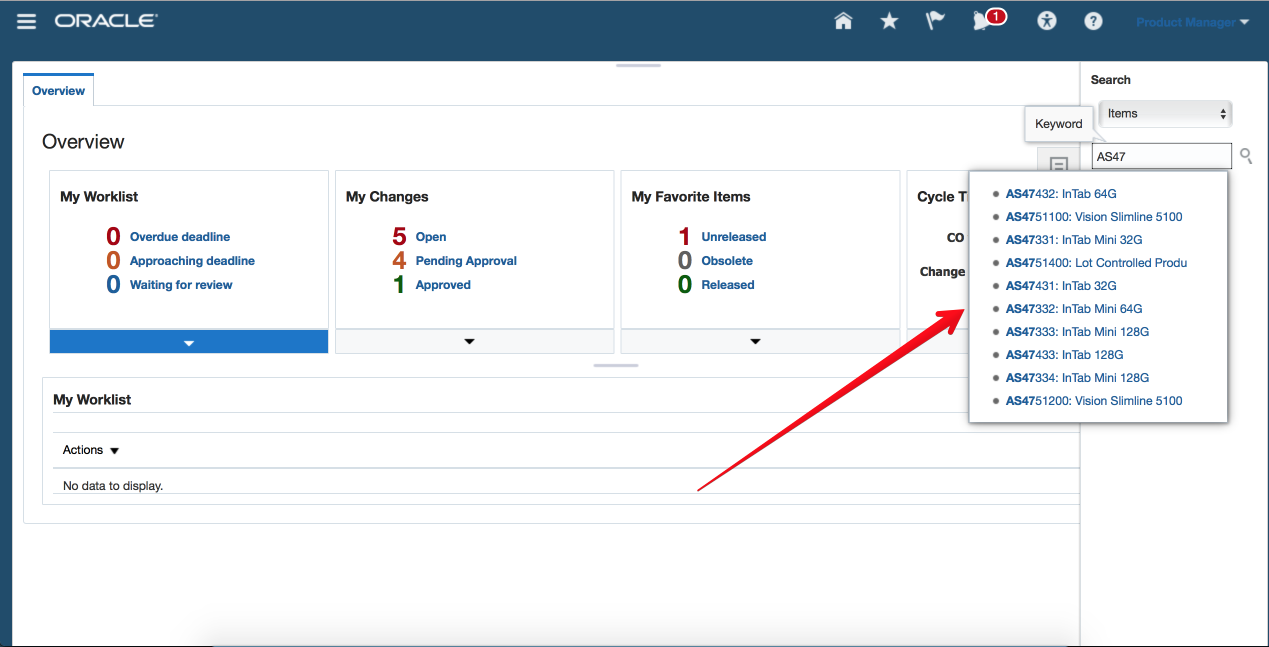The height and width of the screenshot is (647, 1269).
Task: Select suggestion AS47332: InTab Mini 64G
Action: click(x=1074, y=309)
